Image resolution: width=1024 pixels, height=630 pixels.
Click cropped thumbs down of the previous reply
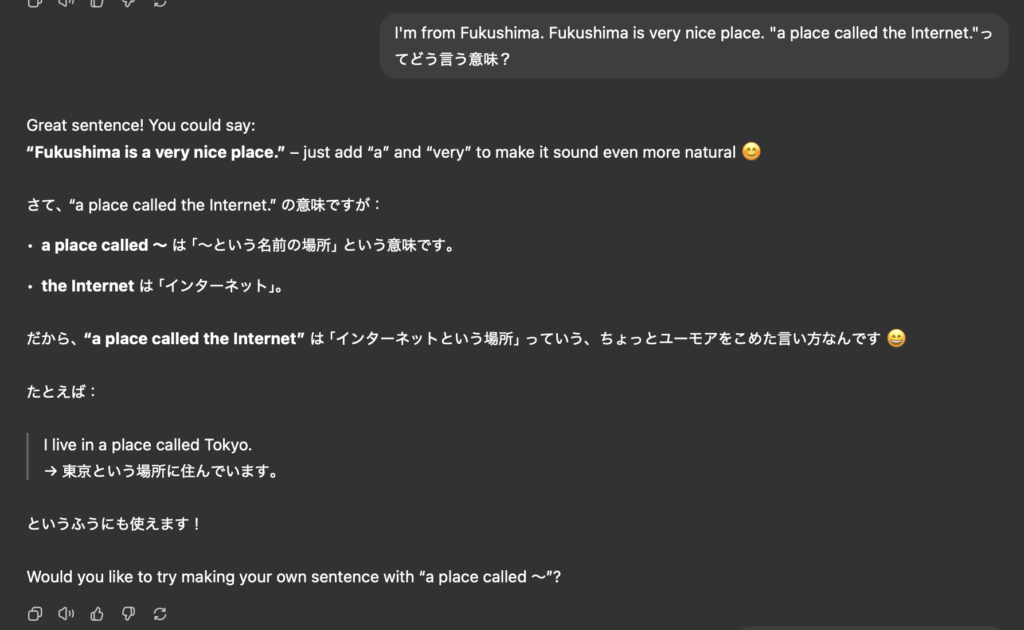(129, 3)
